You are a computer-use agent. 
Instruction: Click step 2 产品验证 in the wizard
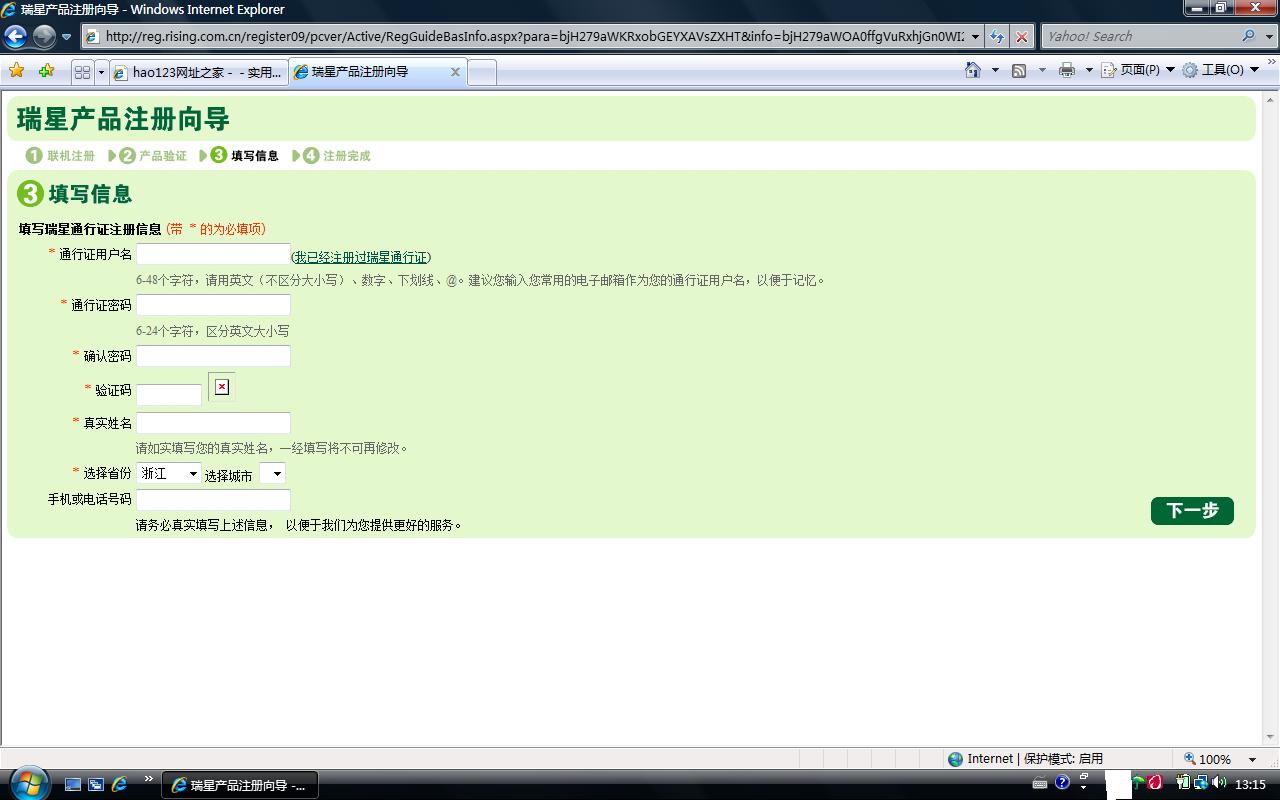click(152, 155)
